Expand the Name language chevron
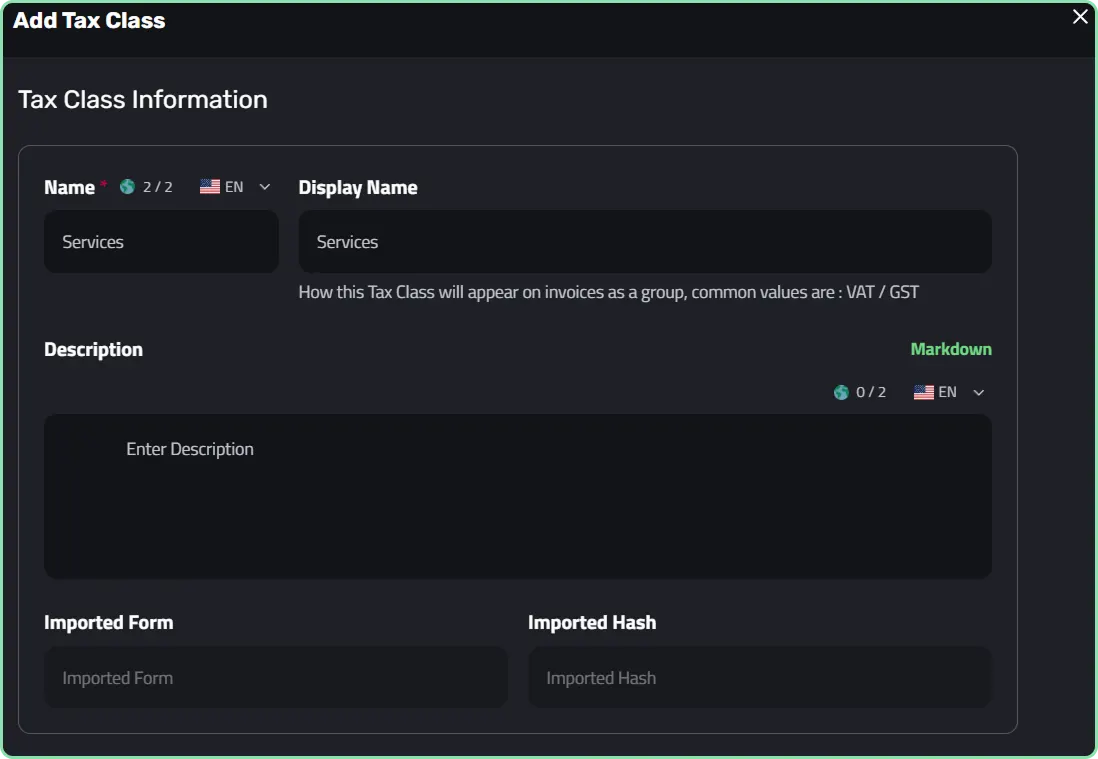The height and width of the screenshot is (759, 1098). [x=265, y=187]
